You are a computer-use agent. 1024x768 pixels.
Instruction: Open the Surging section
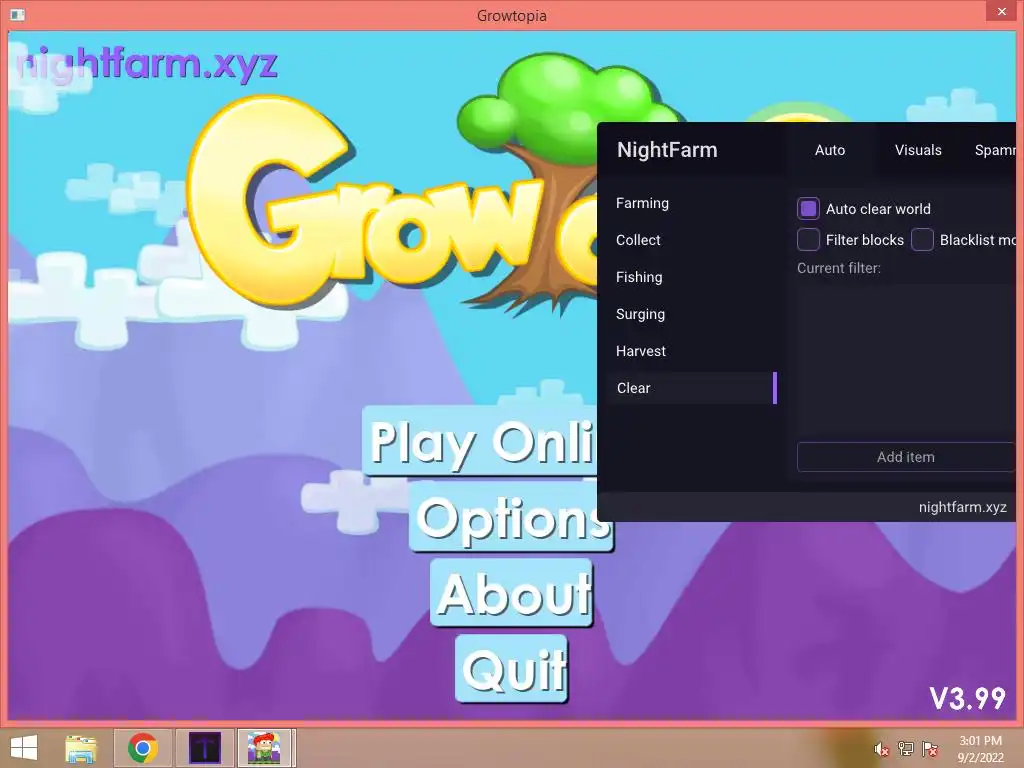pos(694,314)
